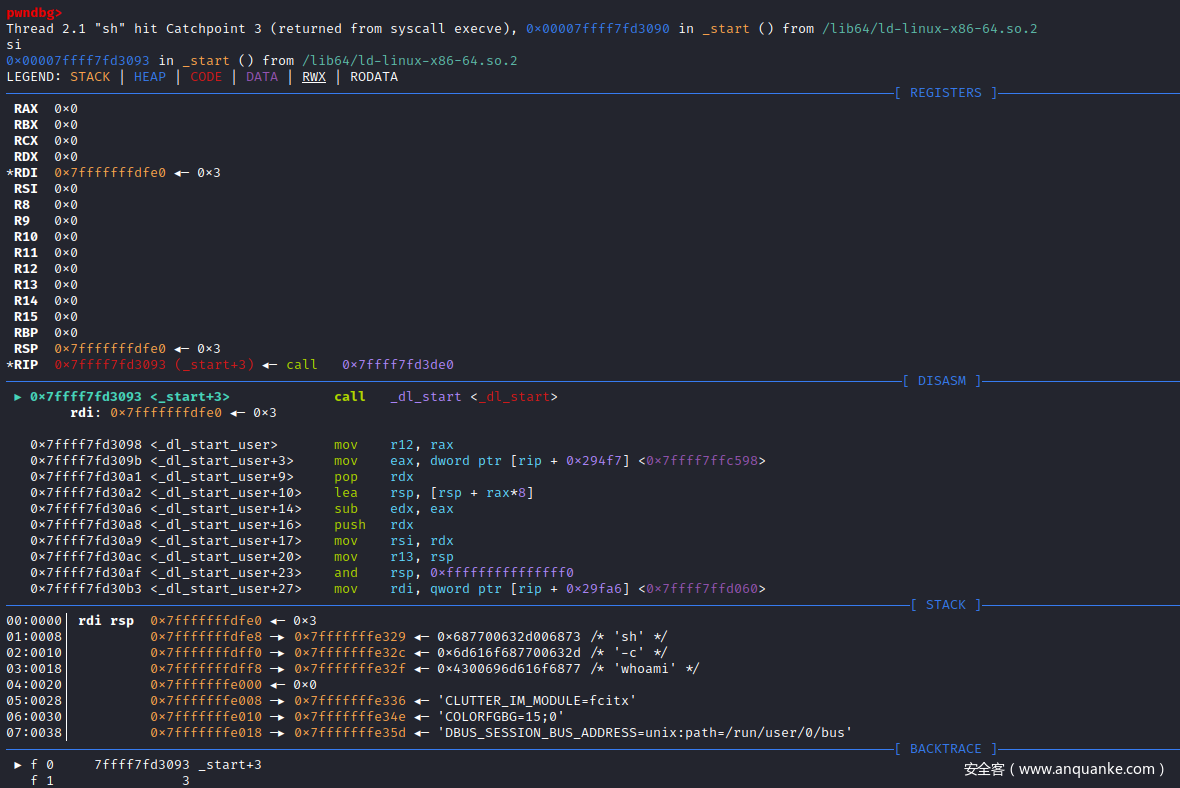Click the BACKTRACE section header
The height and width of the screenshot is (788, 1180).
(941, 749)
